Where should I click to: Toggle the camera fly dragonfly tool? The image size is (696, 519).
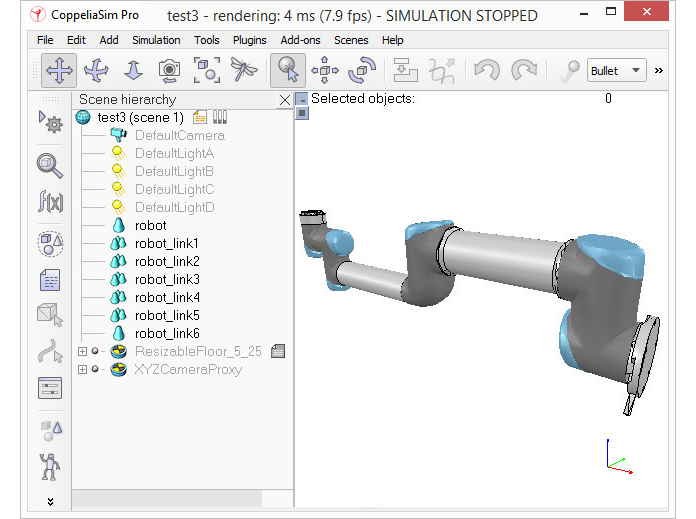point(244,70)
